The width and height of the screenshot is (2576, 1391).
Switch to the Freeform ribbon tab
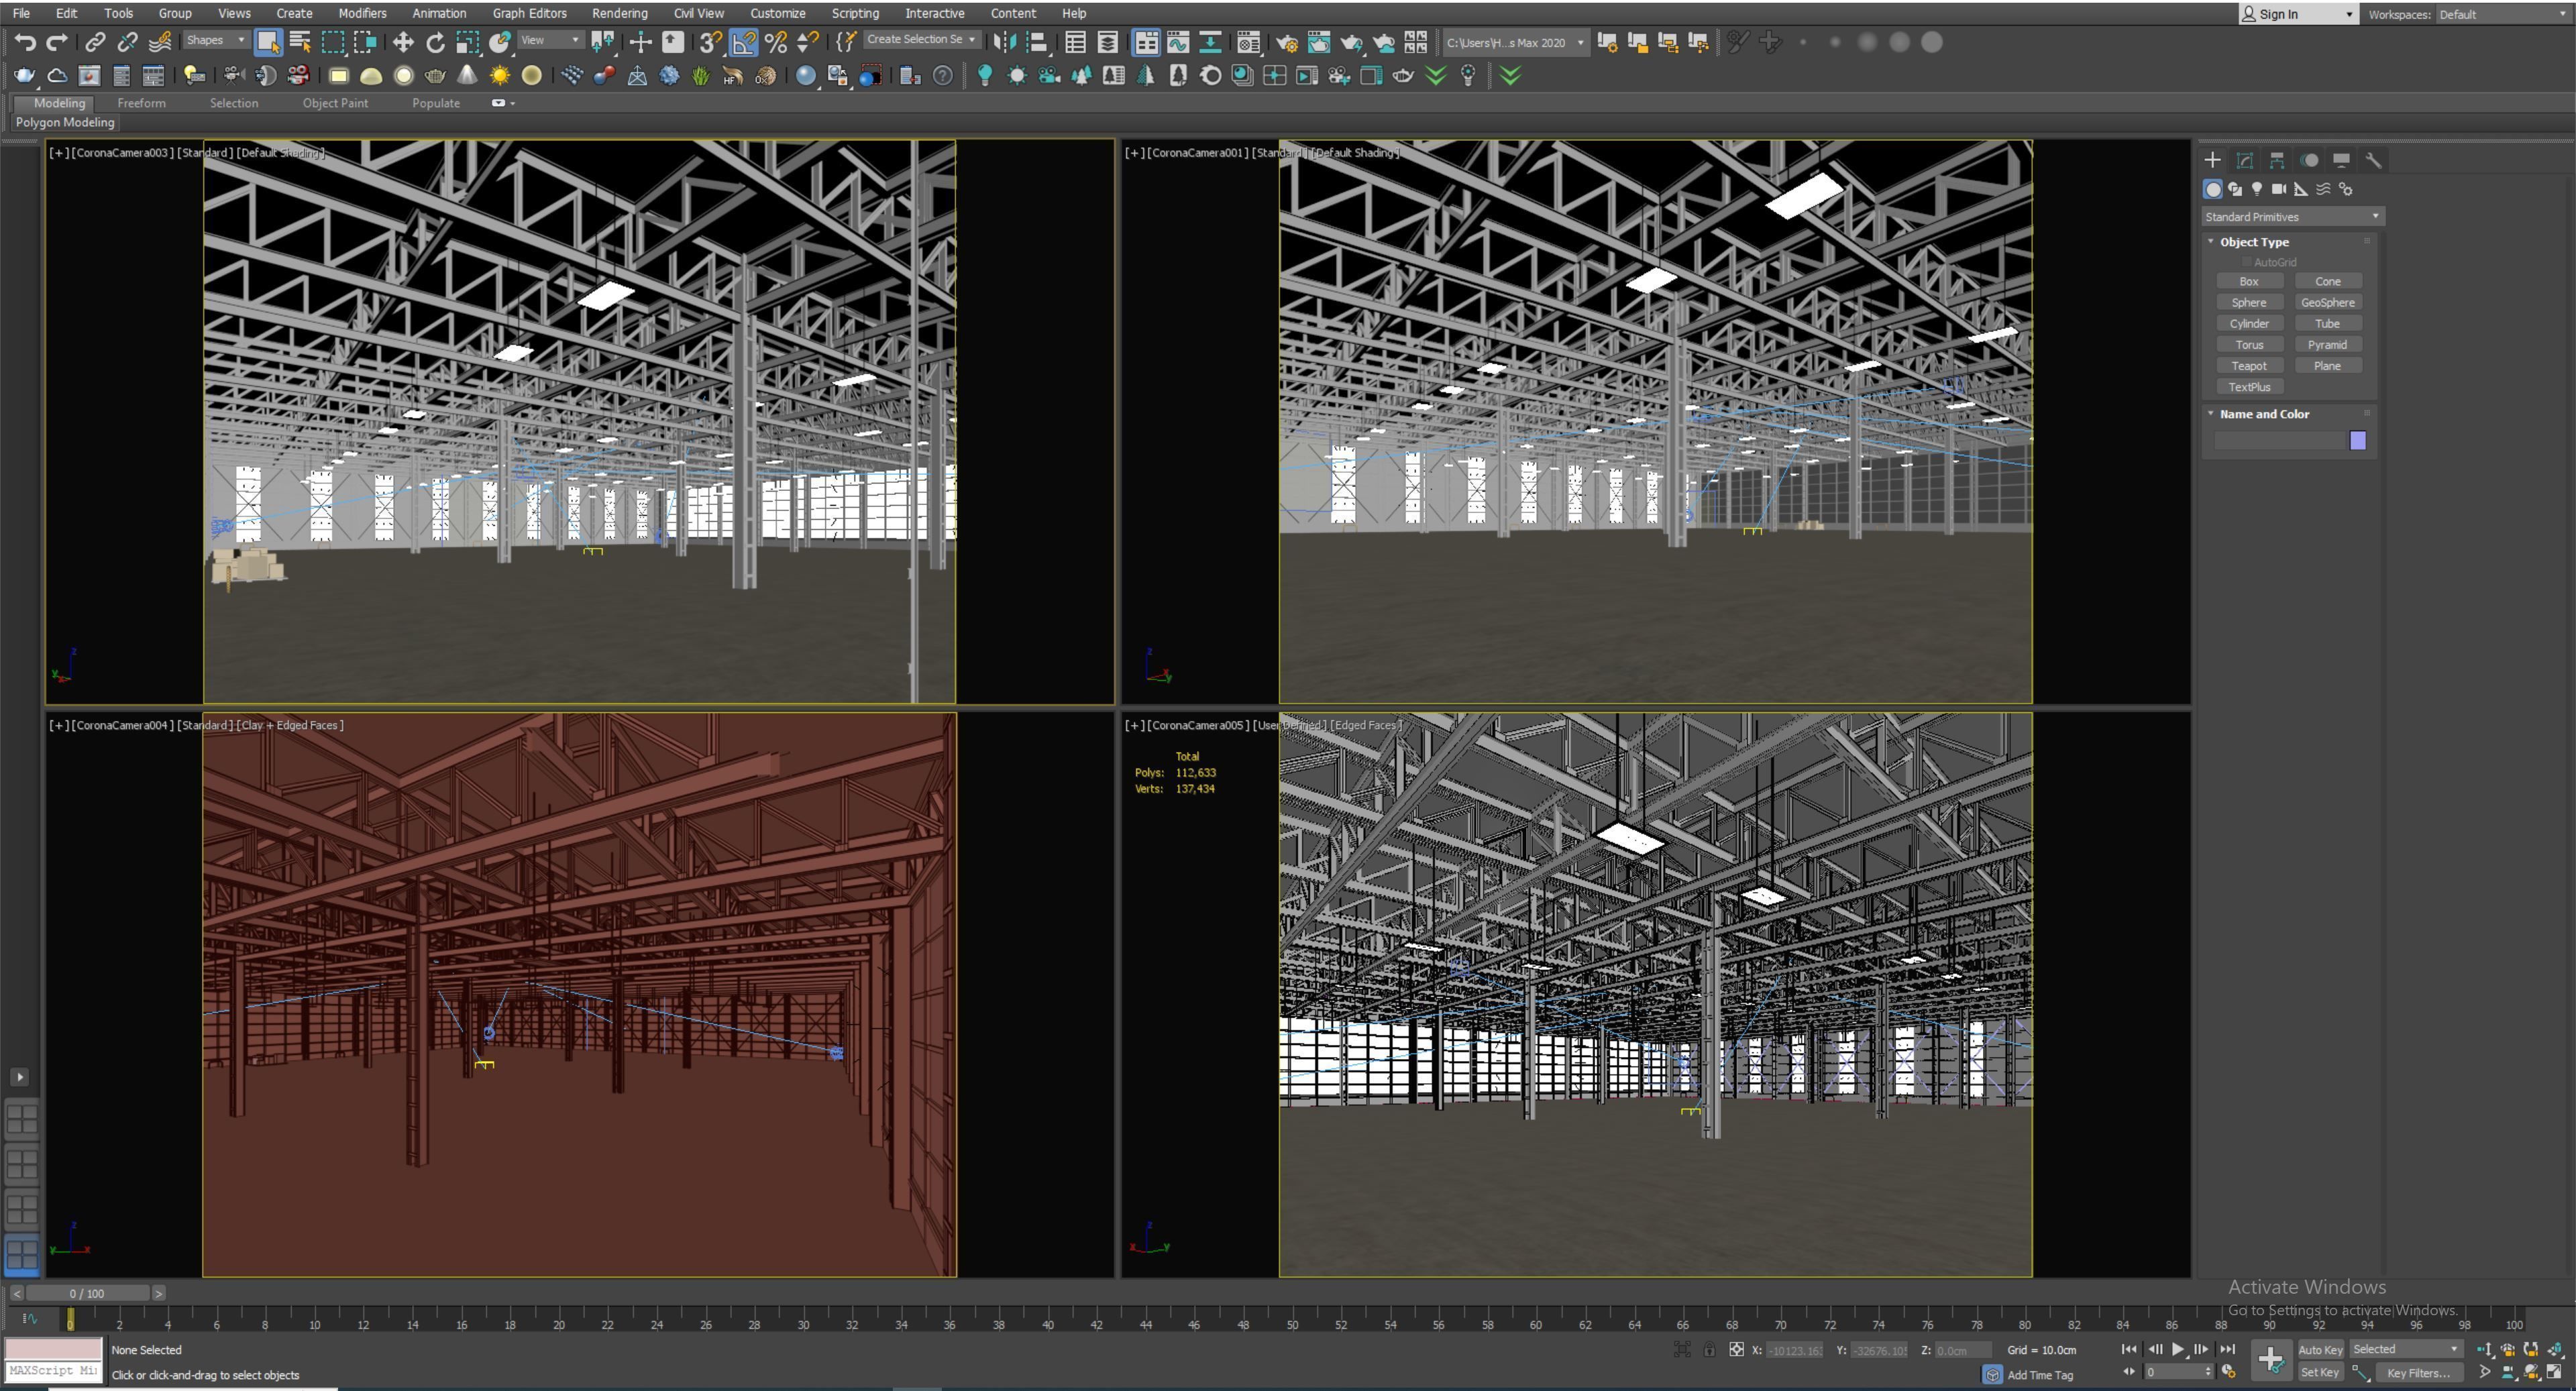141,103
